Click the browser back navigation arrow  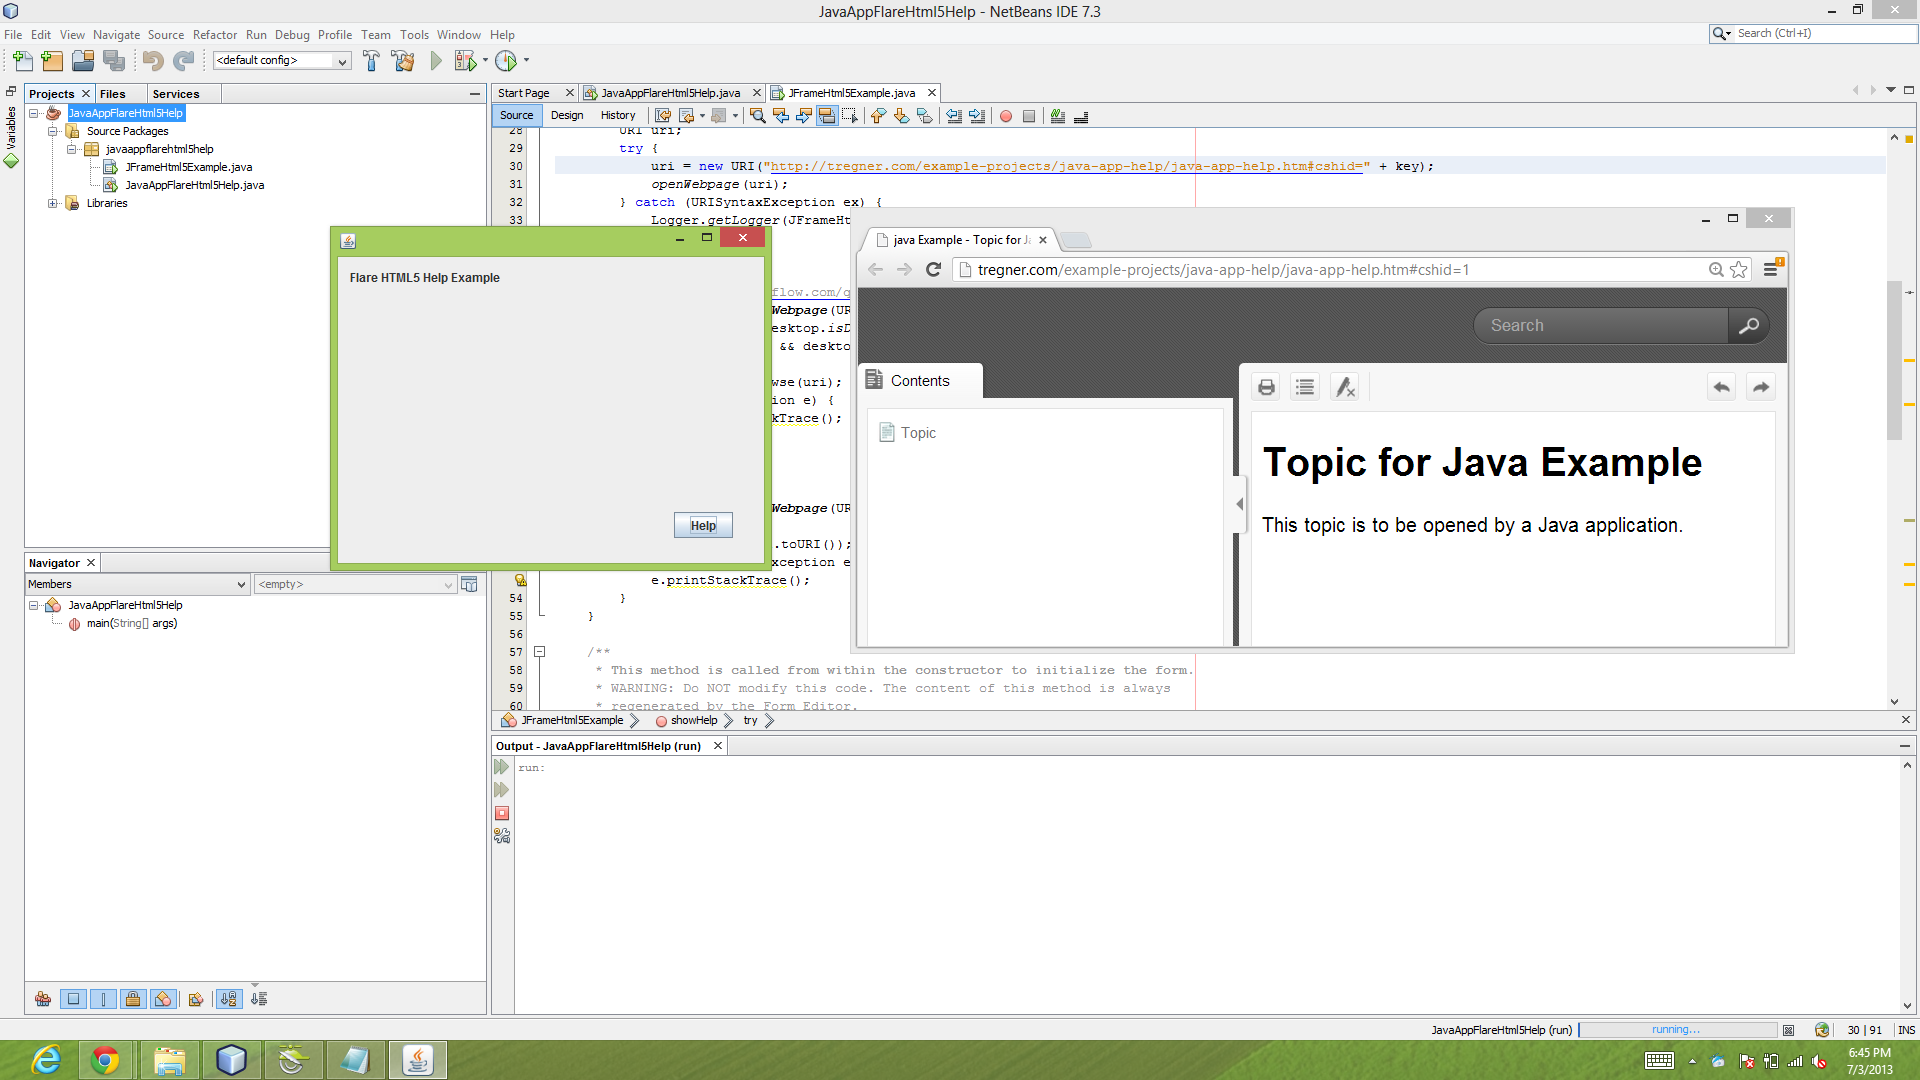(876, 269)
